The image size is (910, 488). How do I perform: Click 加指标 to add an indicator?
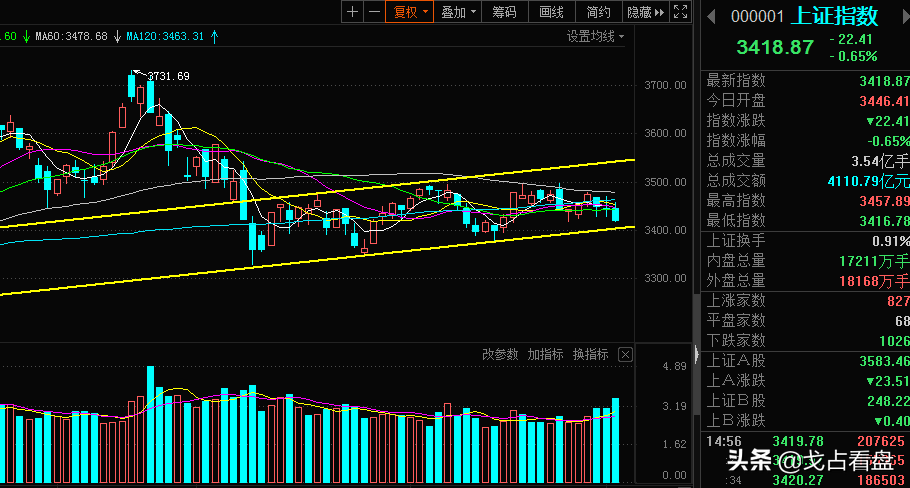point(546,355)
